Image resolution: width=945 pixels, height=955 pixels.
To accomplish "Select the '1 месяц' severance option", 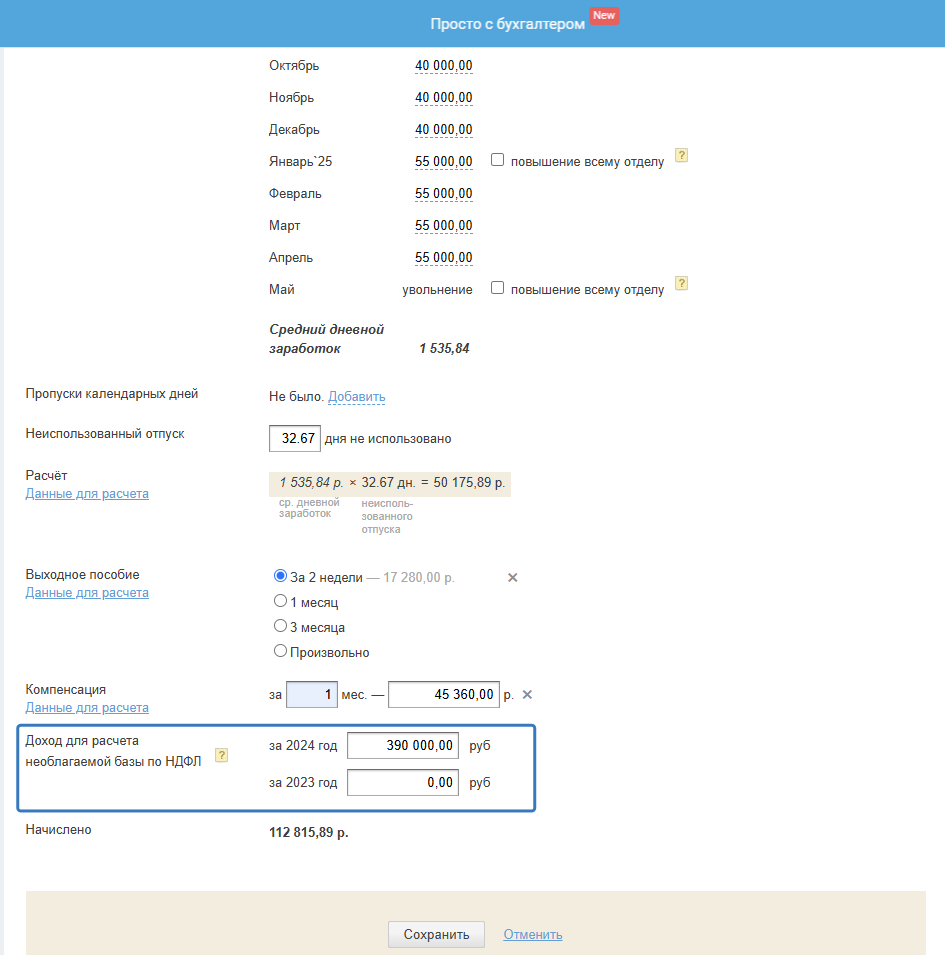I will tap(280, 601).
